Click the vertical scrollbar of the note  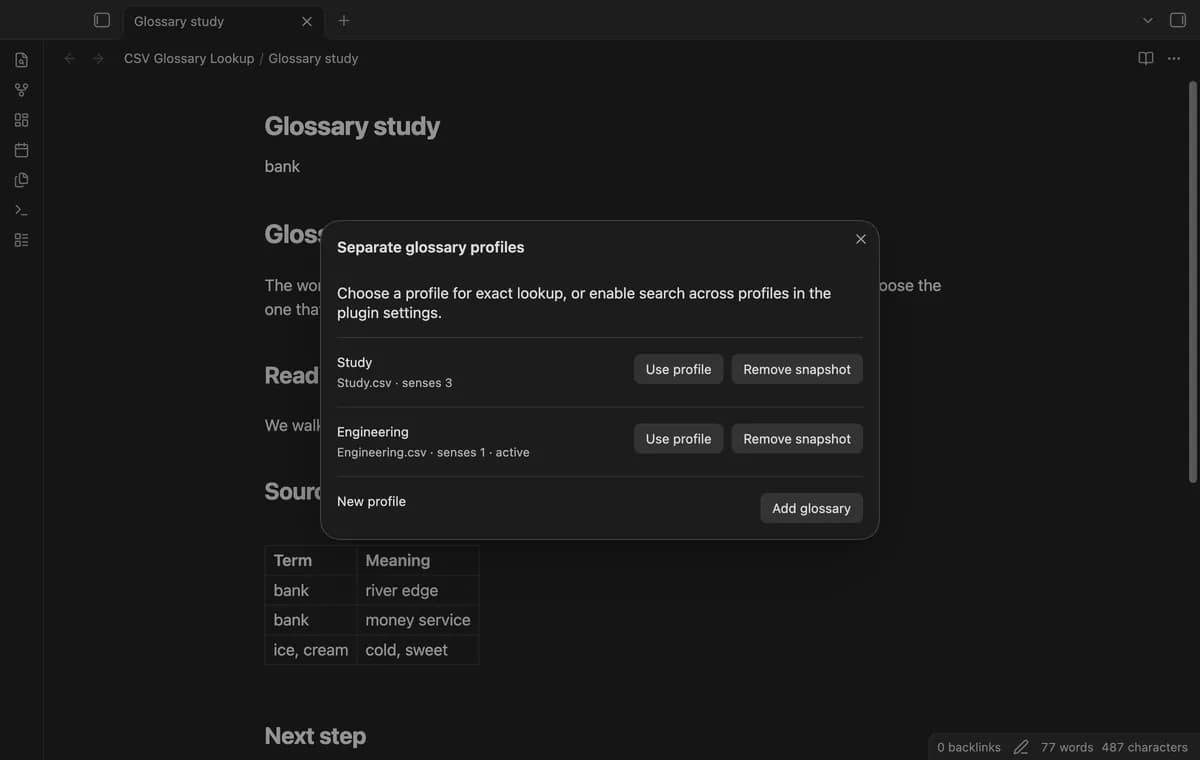pos(1192,280)
